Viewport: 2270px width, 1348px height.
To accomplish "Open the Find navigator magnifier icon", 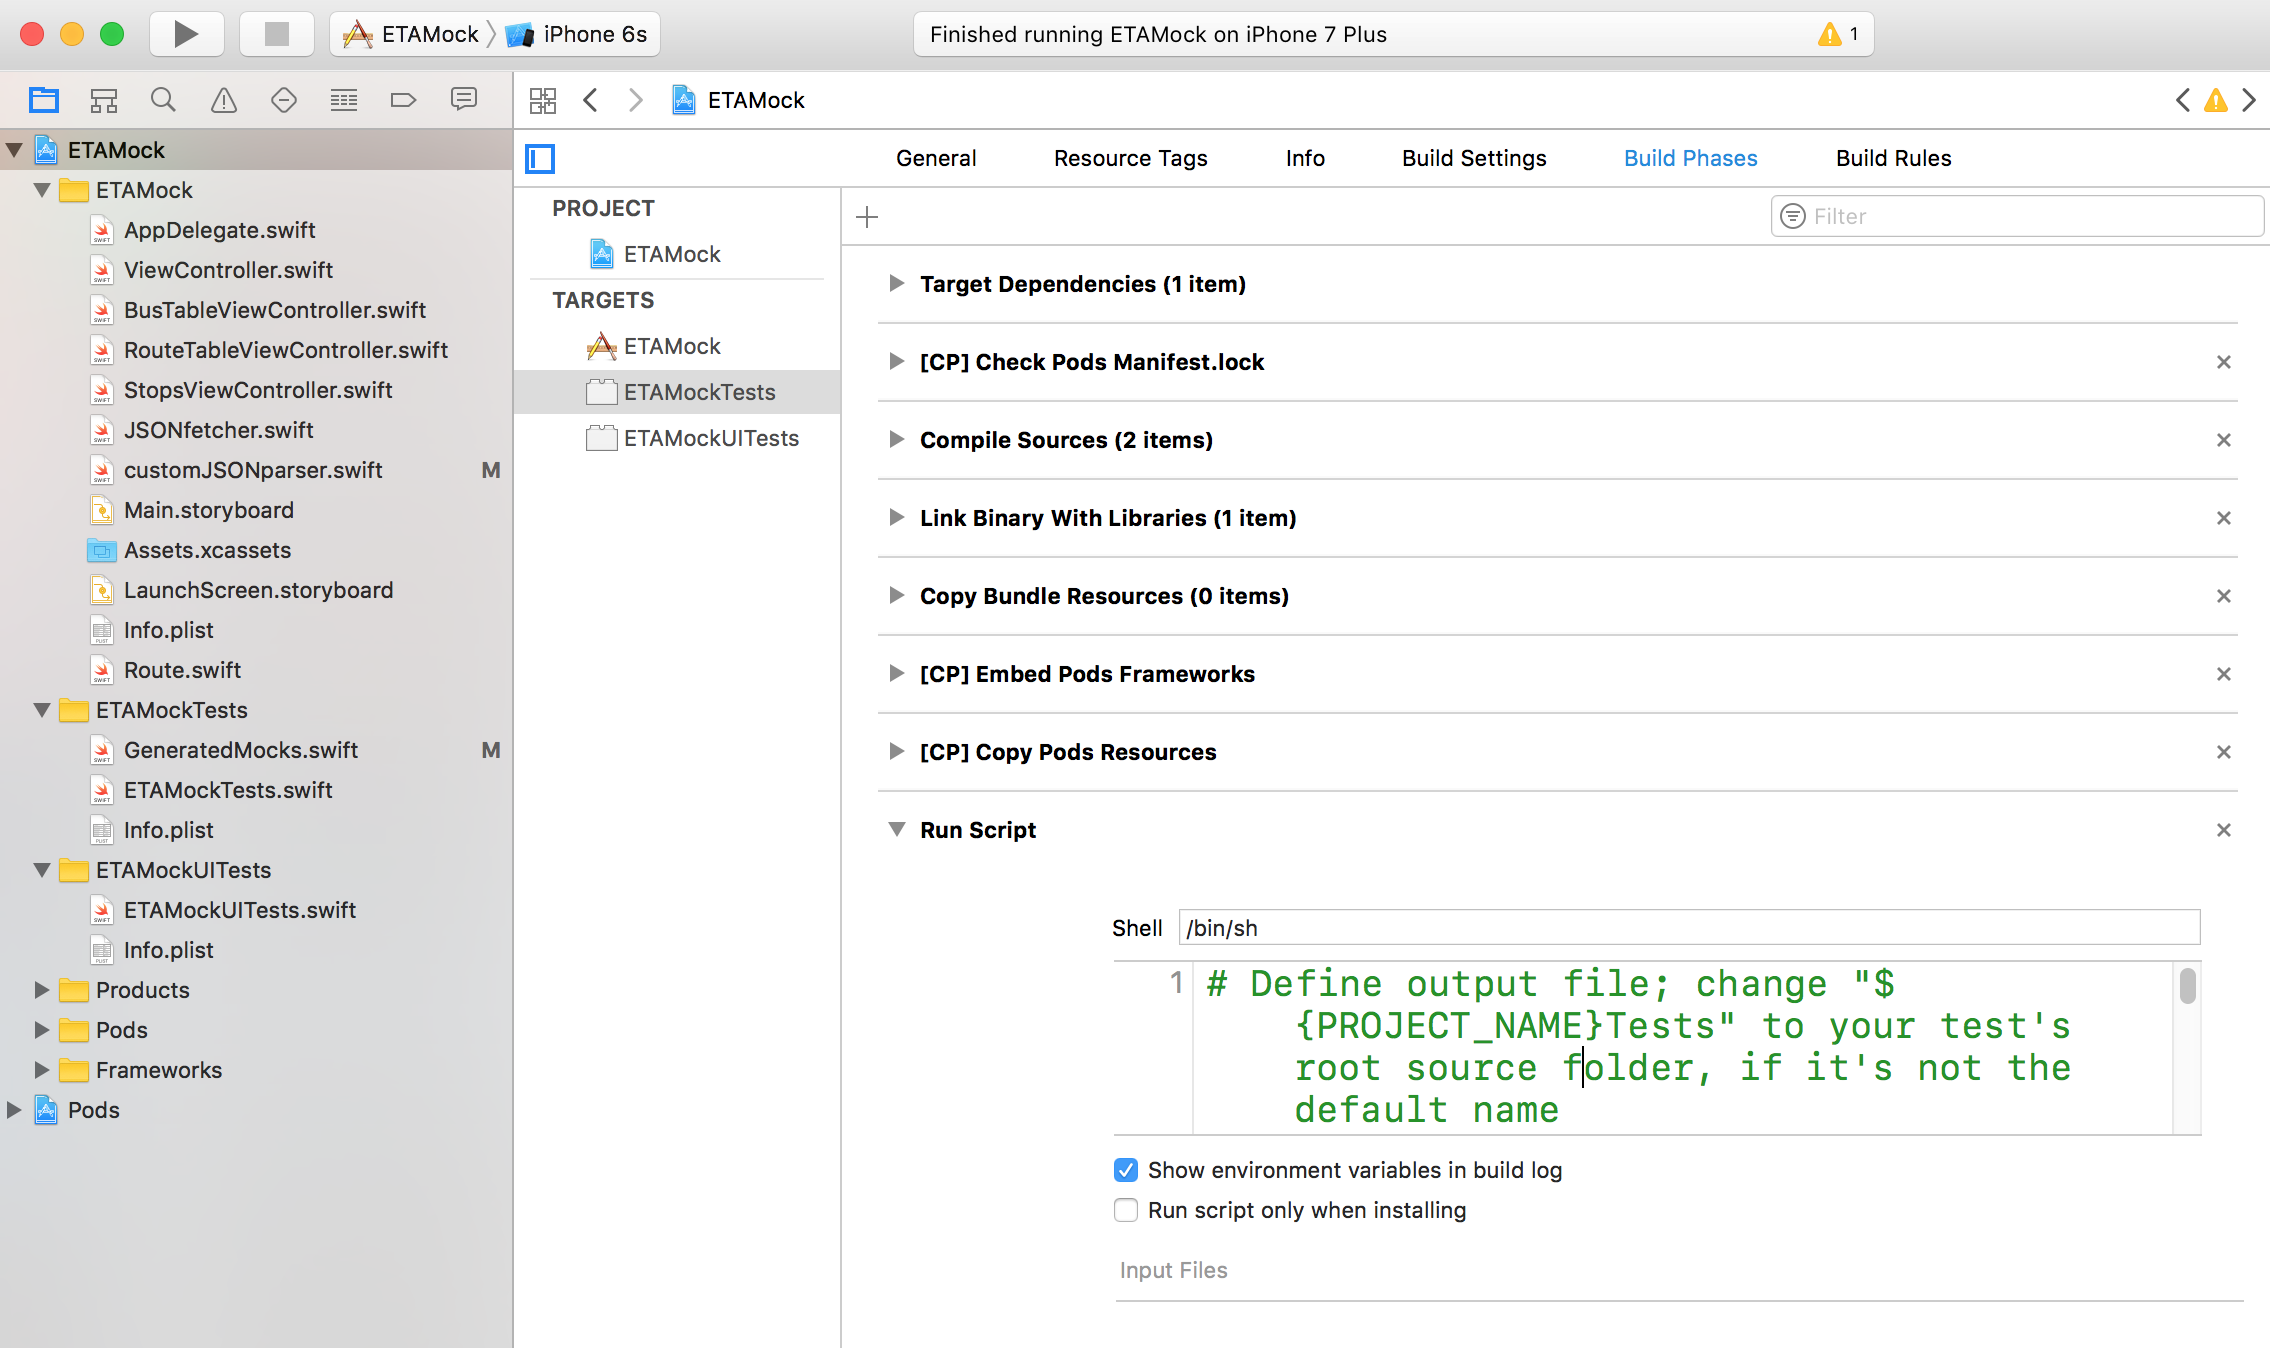I will click(x=163, y=100).
